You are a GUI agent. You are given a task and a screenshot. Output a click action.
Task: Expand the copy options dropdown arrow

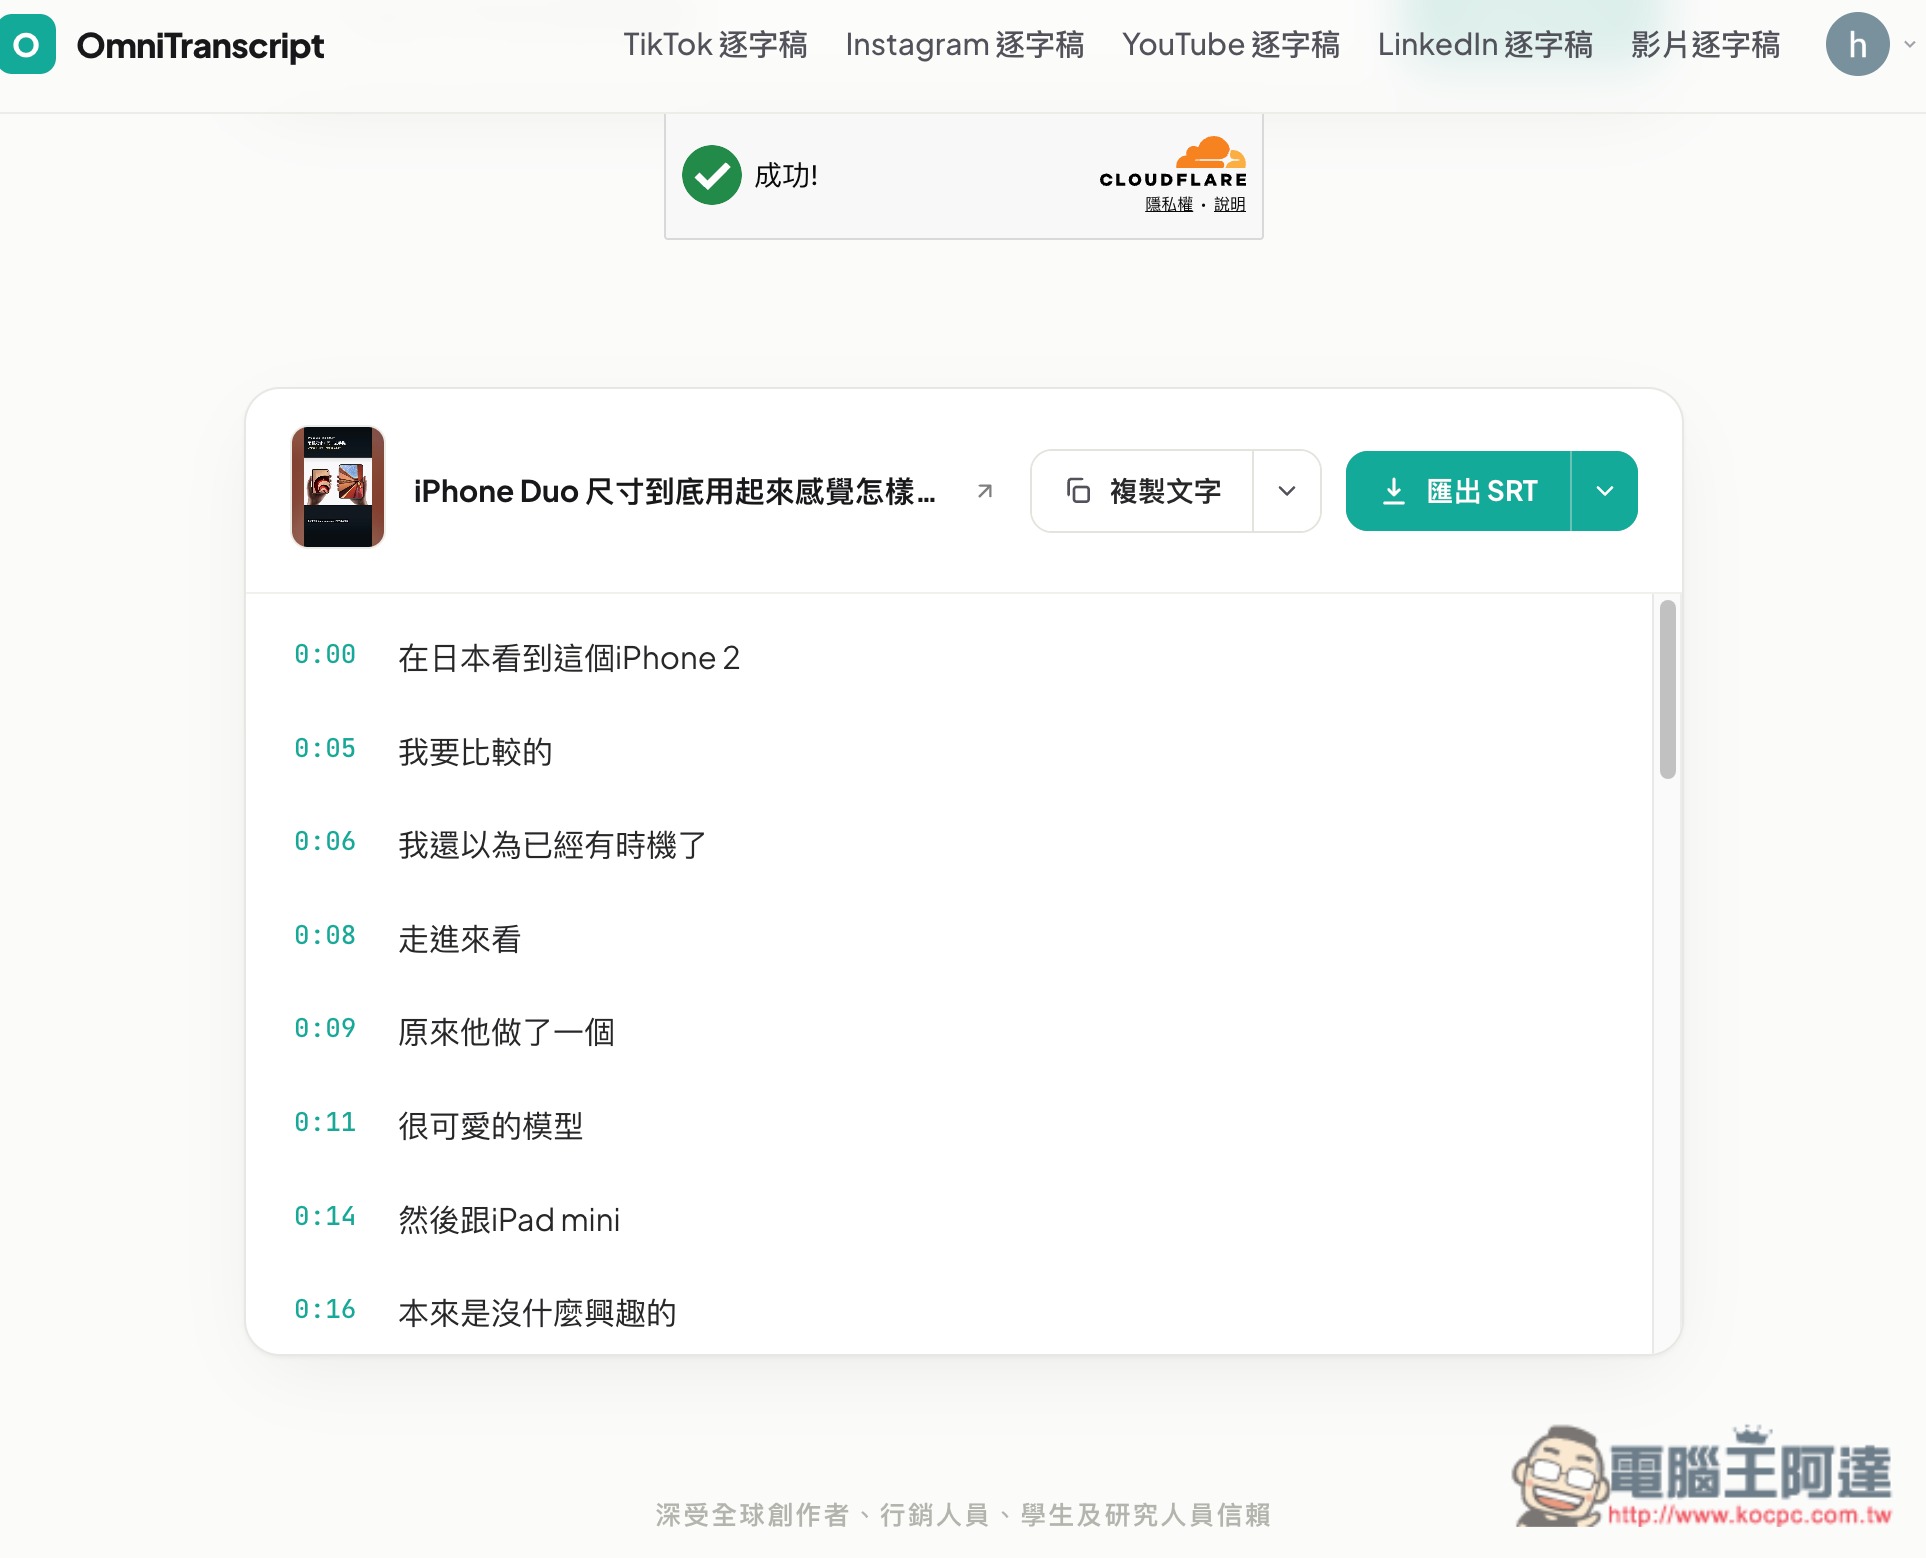pos(1287,491)
